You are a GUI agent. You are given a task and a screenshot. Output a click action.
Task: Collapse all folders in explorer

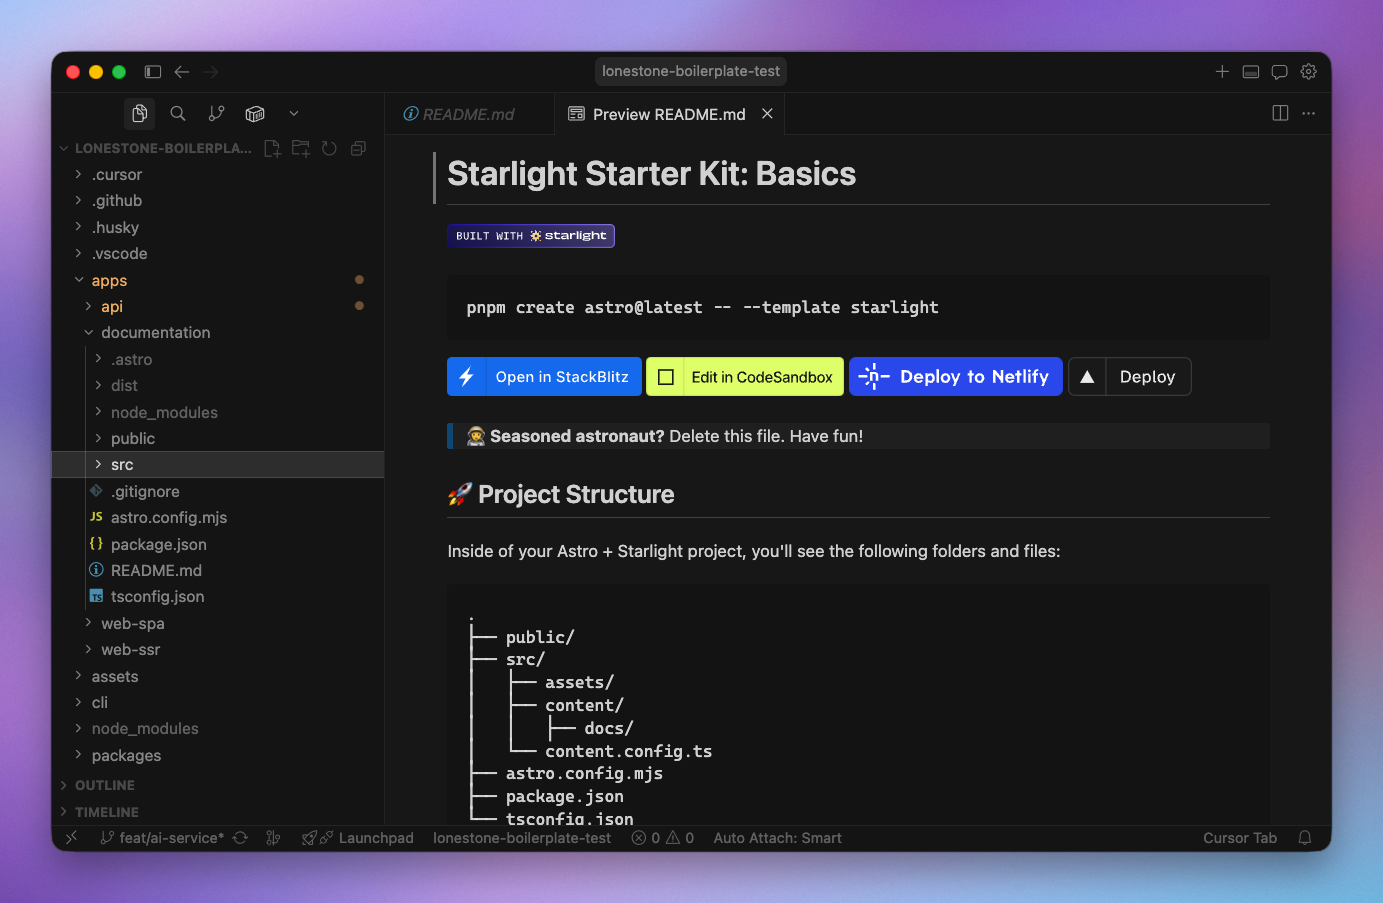(358, 149)
